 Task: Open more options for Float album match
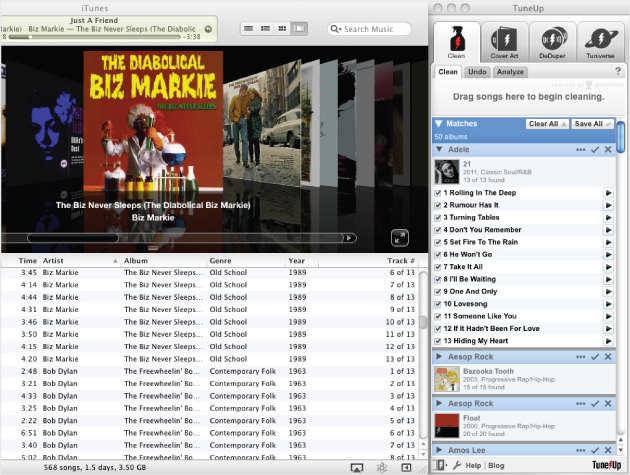point(581,403)
